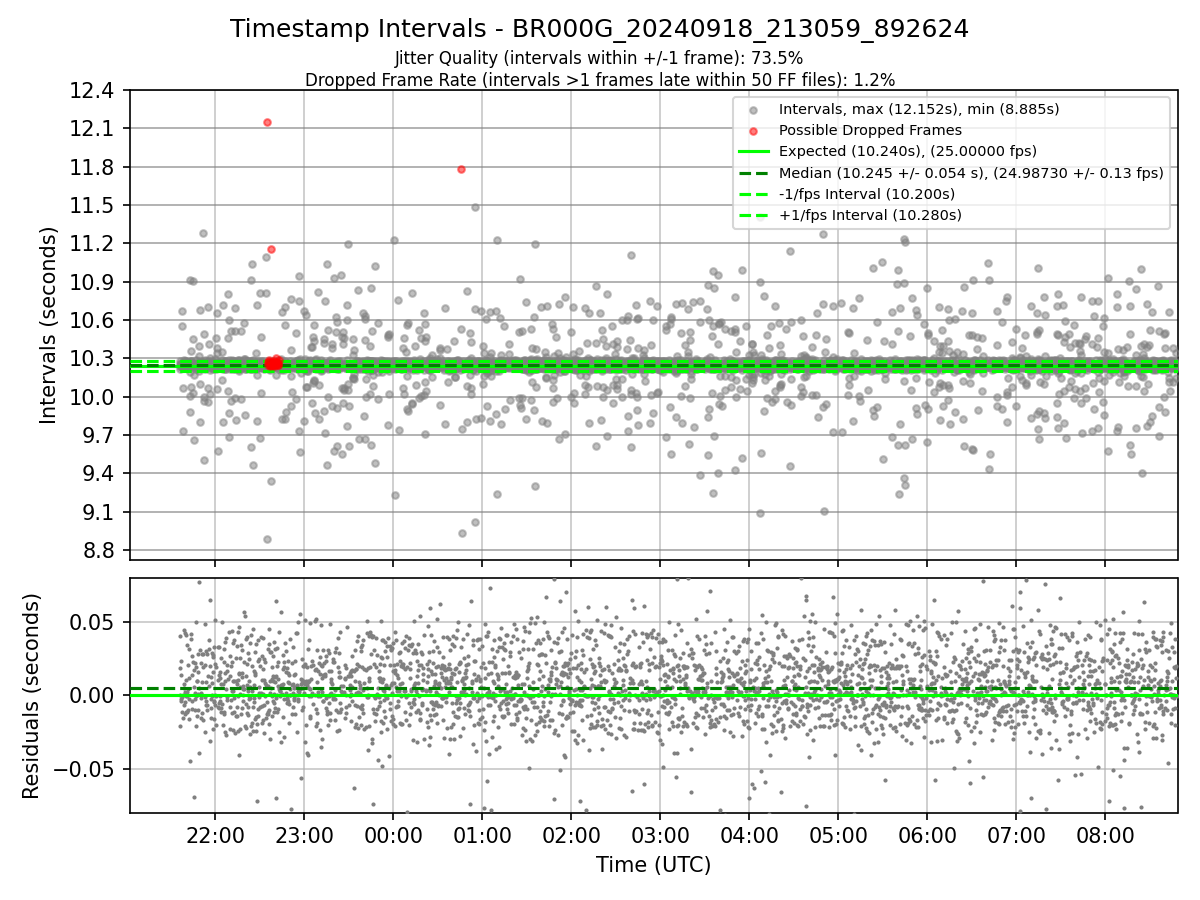
Task: Click residuals tick label '0.05'
Action: point(93,622)
